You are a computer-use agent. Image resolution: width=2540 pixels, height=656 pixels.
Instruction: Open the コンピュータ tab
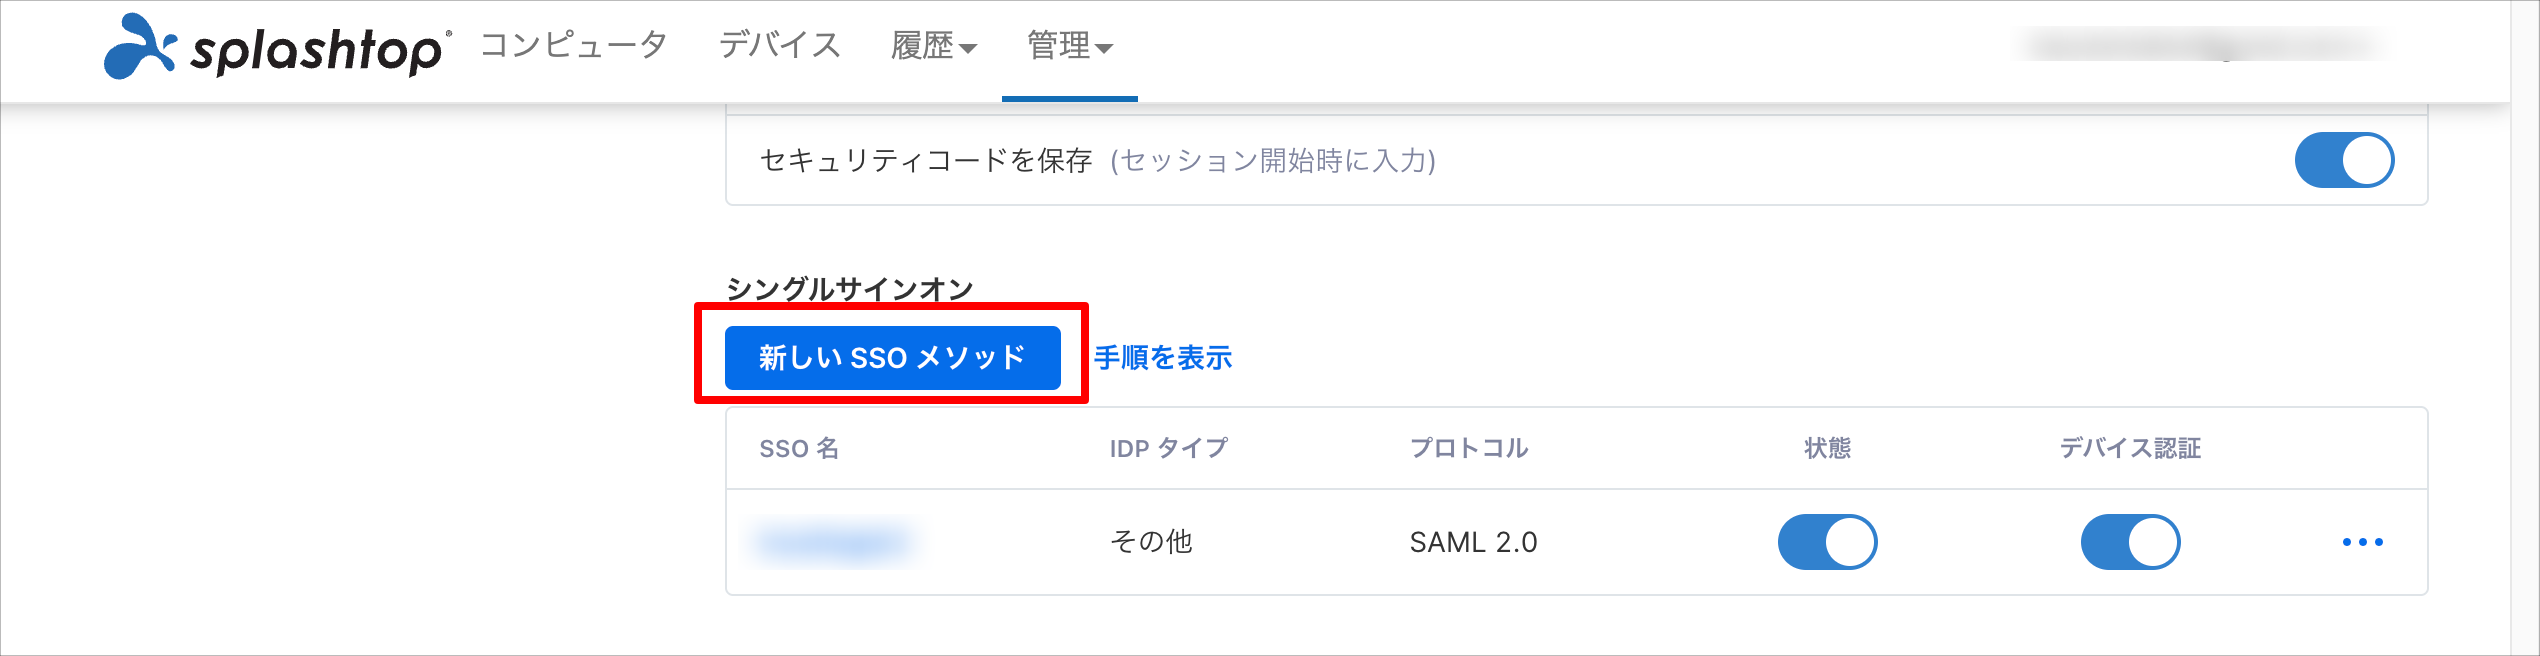click(574, 45)
